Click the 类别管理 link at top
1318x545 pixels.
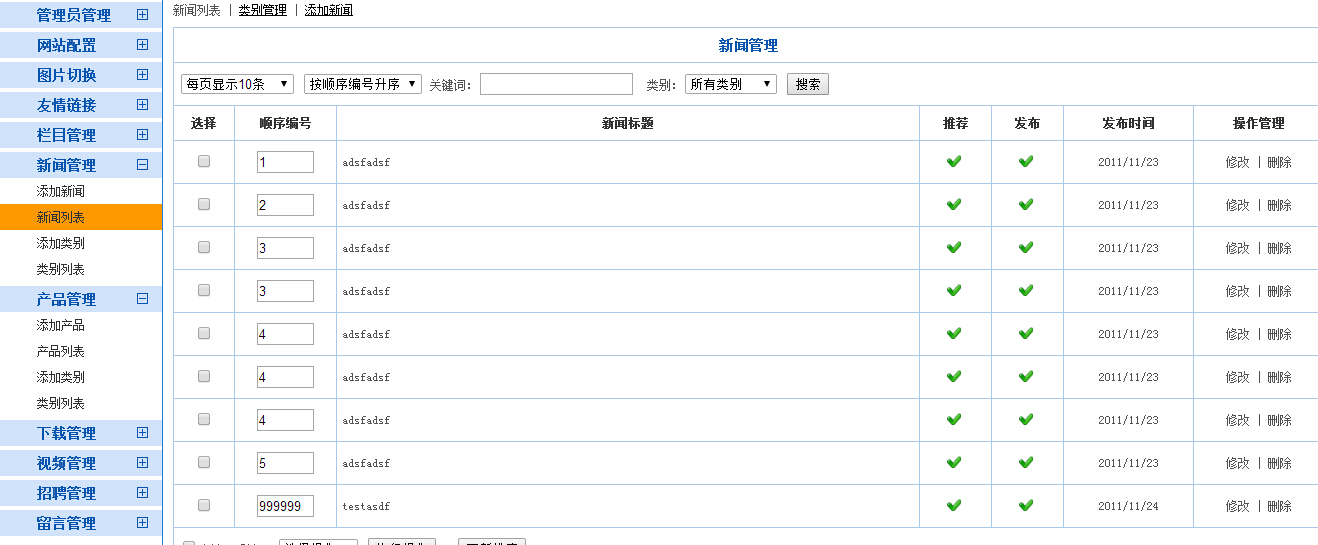[262, 10]
